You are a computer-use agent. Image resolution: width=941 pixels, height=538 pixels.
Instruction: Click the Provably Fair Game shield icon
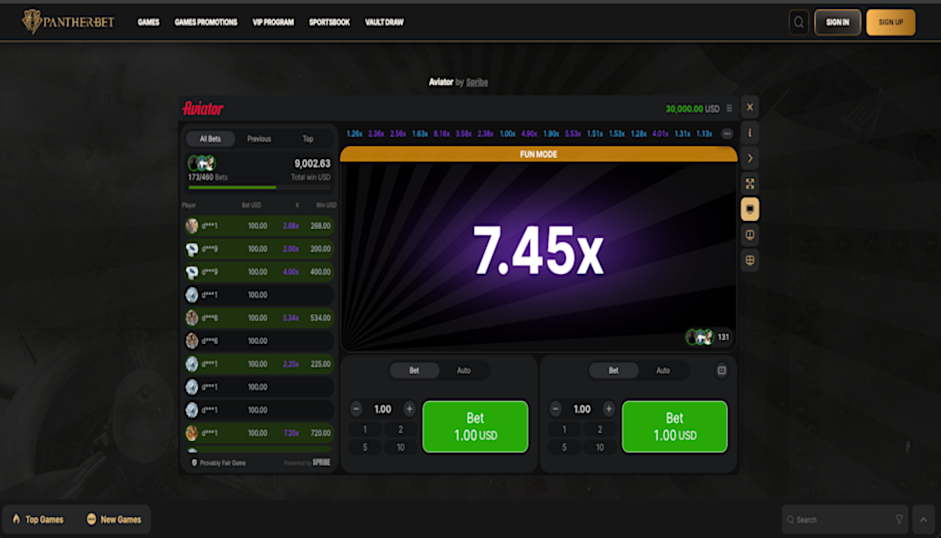coord(194,463)
